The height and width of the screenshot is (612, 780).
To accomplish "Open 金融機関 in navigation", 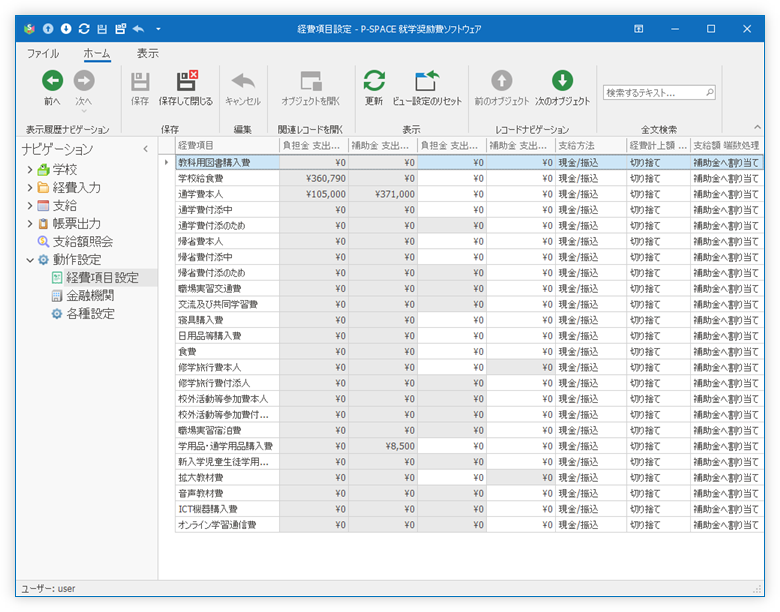I will [x=90, y=296].
